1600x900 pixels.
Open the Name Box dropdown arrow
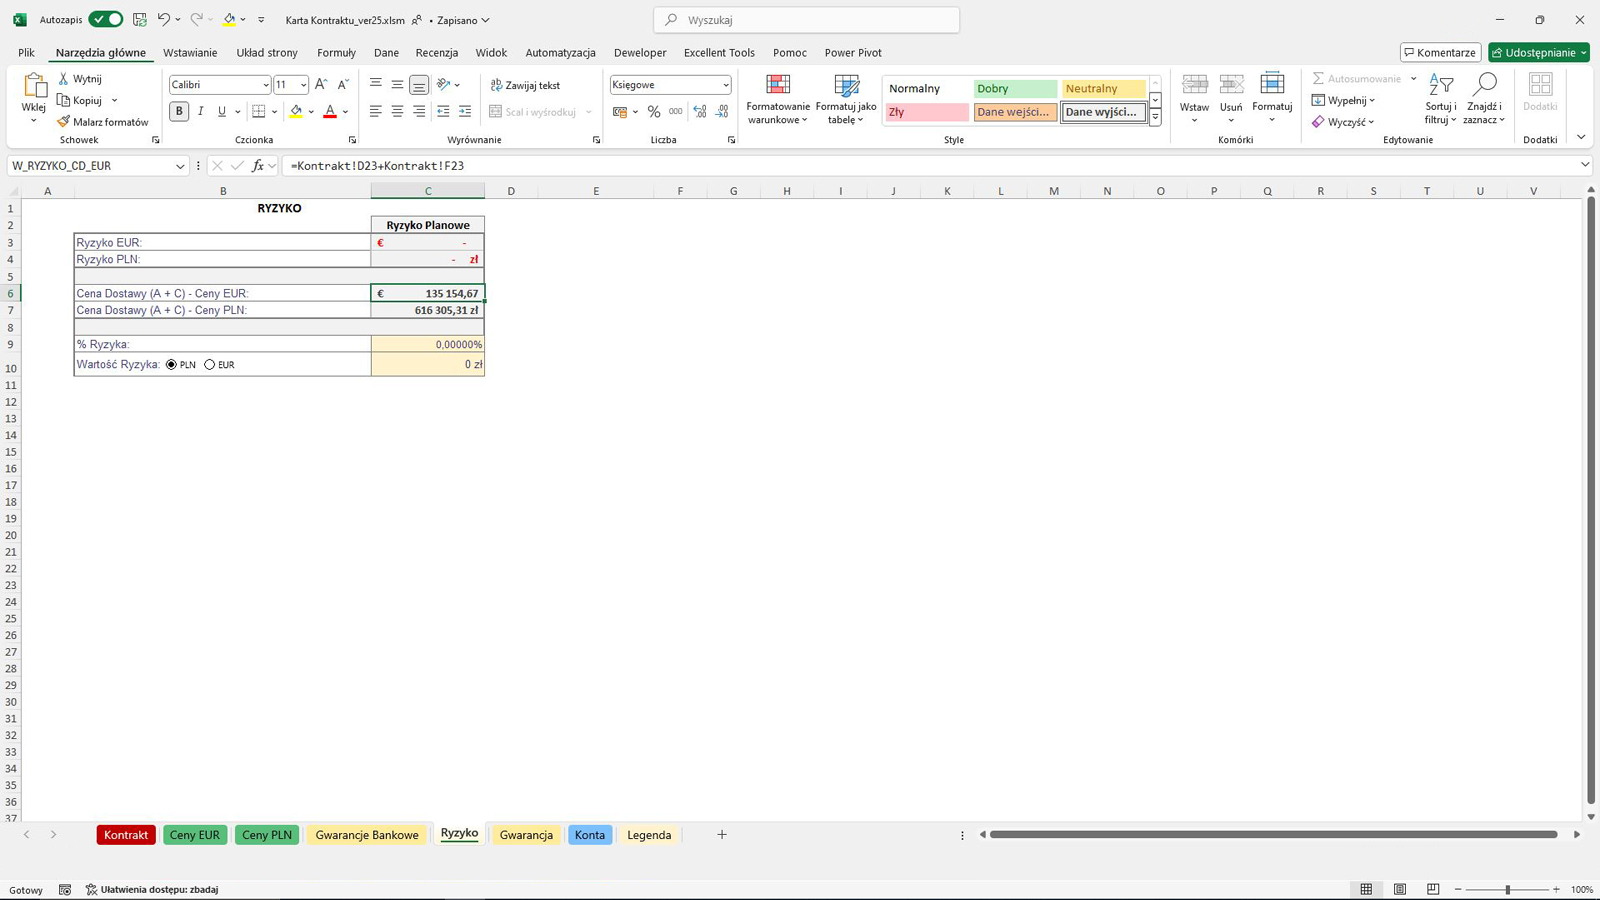[180, 166]
